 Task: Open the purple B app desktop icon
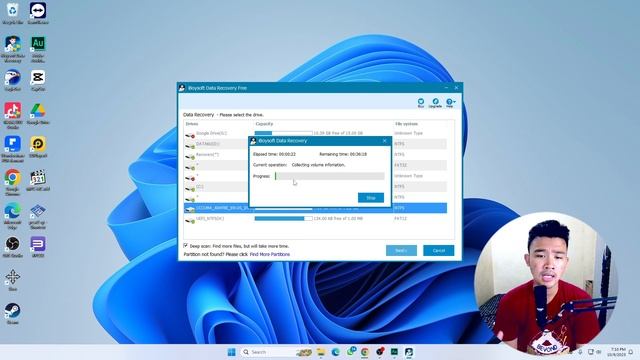38,247
